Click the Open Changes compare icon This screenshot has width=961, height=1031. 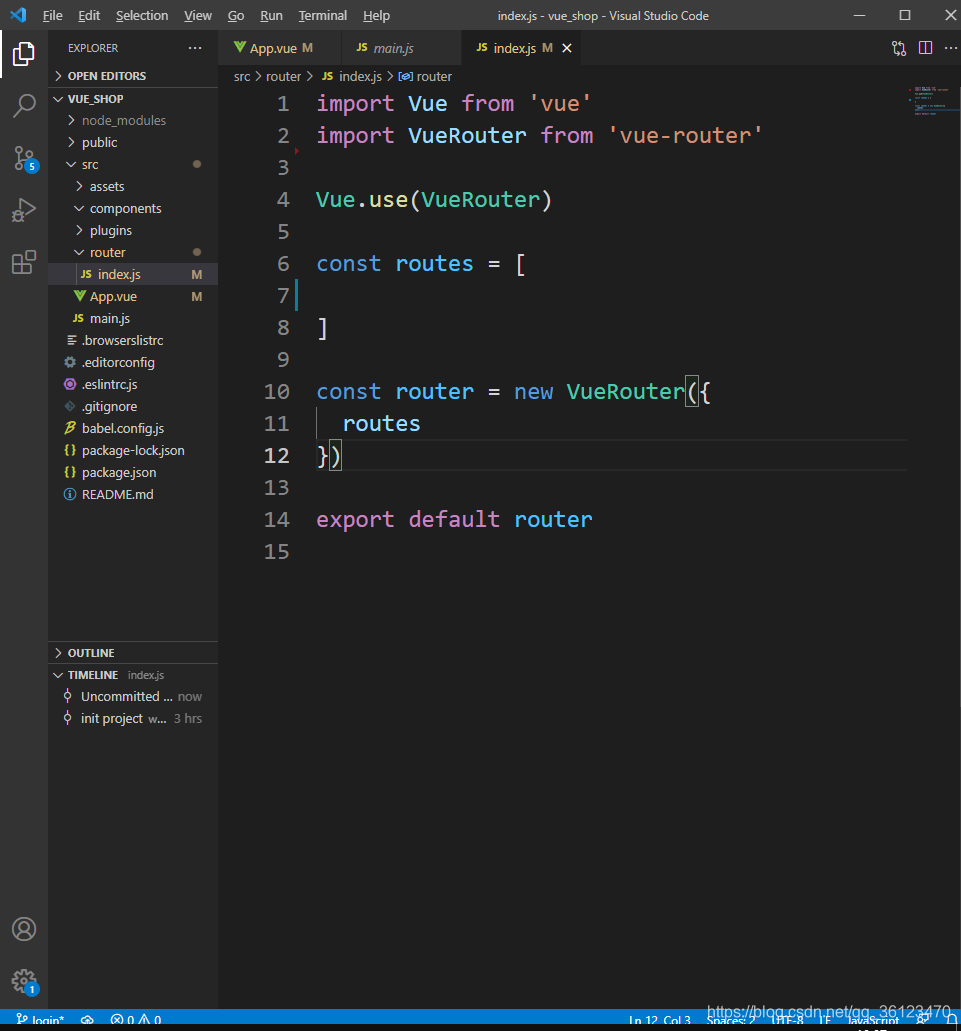tap(899, 48)
